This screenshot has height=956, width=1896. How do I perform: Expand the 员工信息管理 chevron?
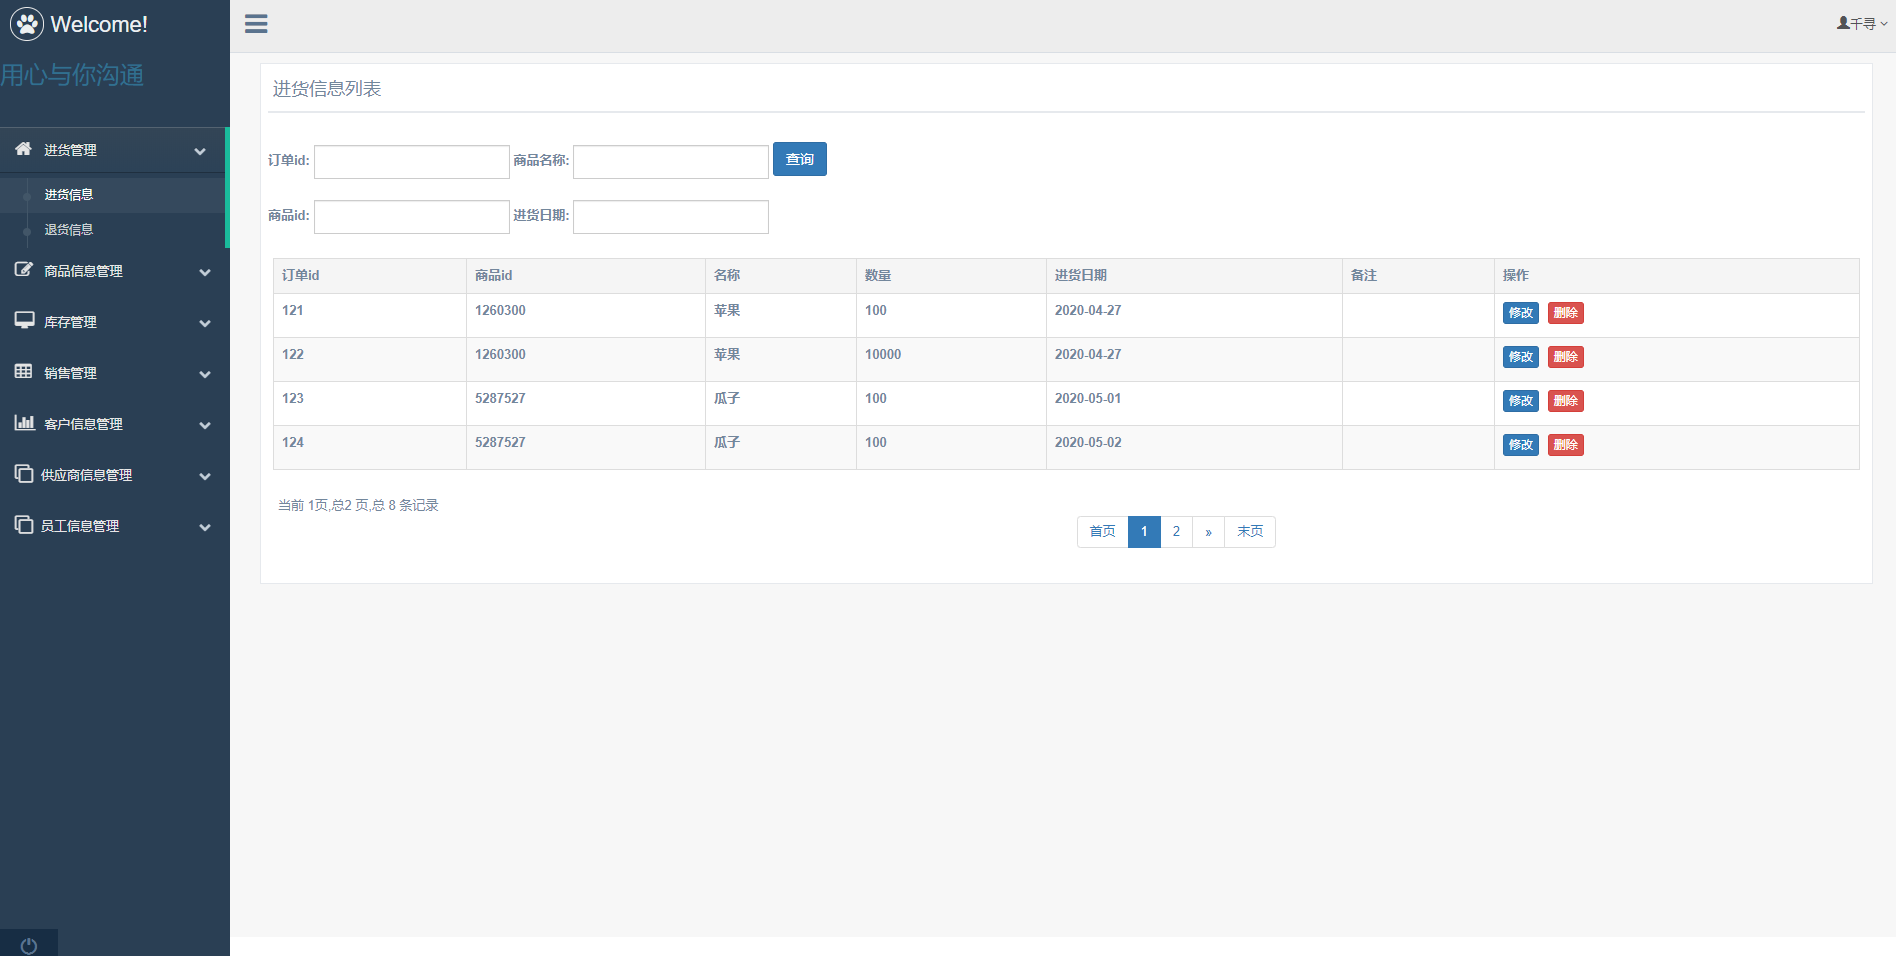[x=205, y=527]
